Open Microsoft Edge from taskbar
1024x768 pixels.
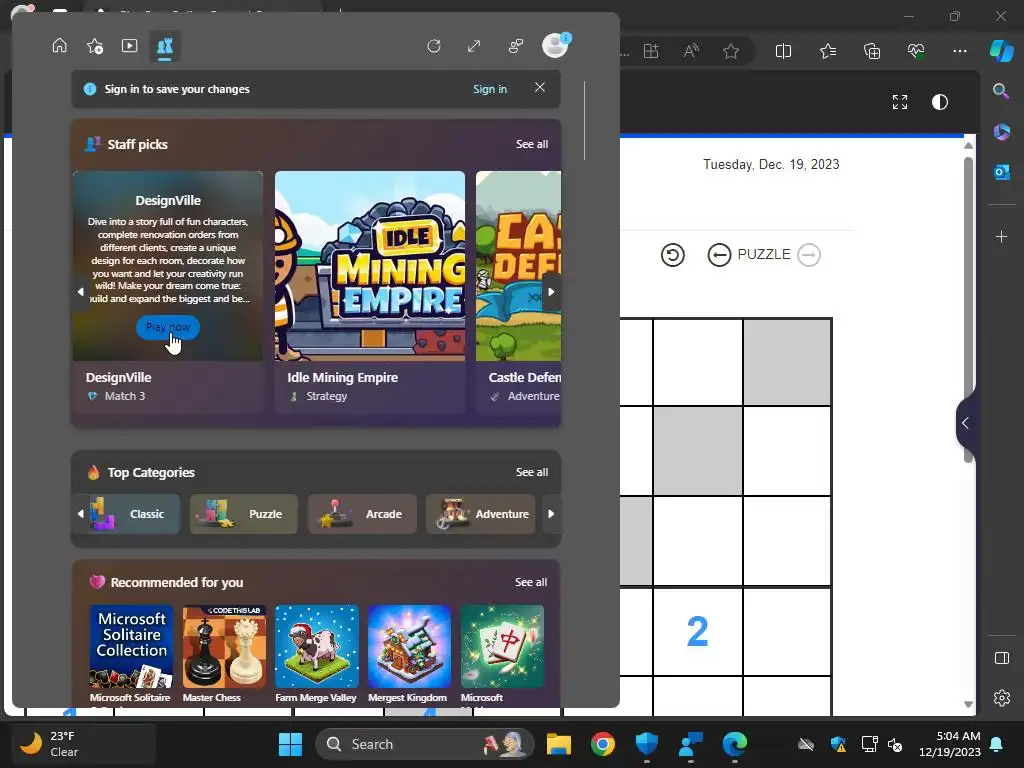click(734, 744)
